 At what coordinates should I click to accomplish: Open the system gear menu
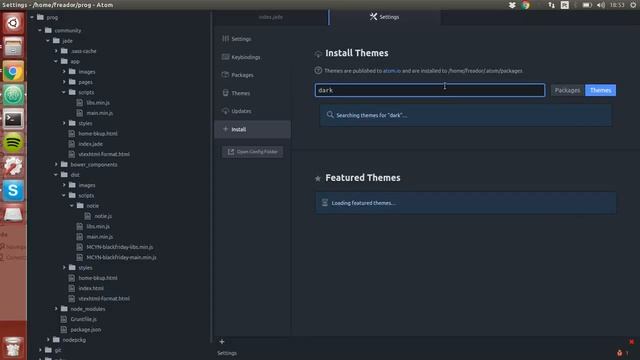coord(633,5)
